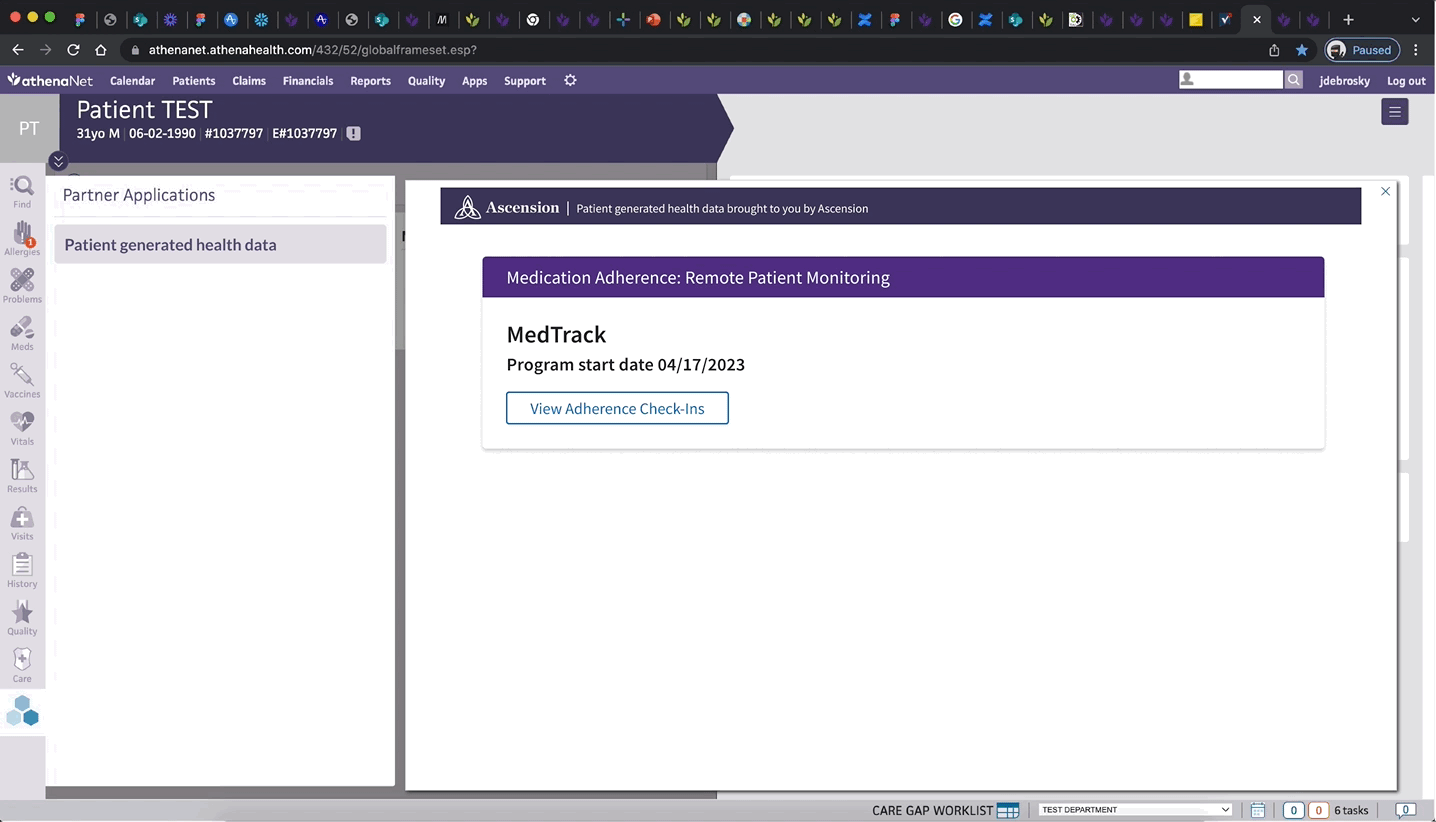This screenshot has width=1436, height=822.
Task: Open the browser three-dot menu
Action: [x=1416, y=49]
